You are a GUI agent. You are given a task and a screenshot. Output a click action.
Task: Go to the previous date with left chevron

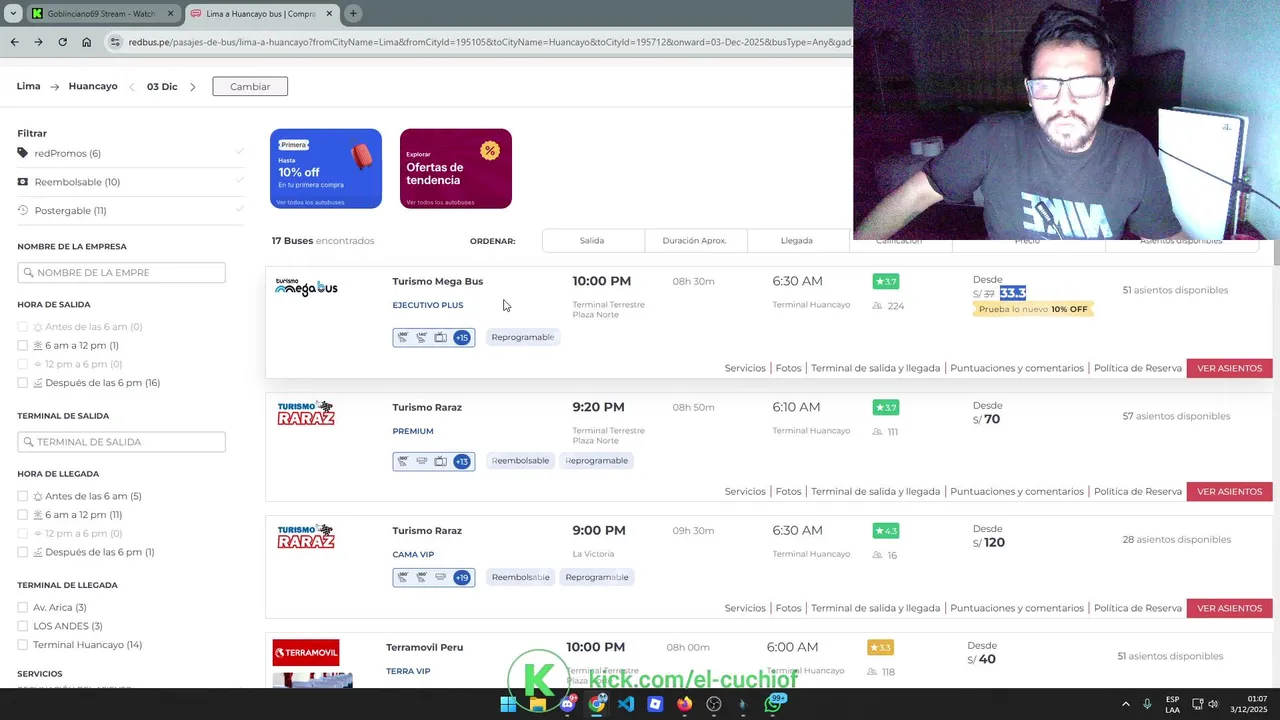[132, 87]
